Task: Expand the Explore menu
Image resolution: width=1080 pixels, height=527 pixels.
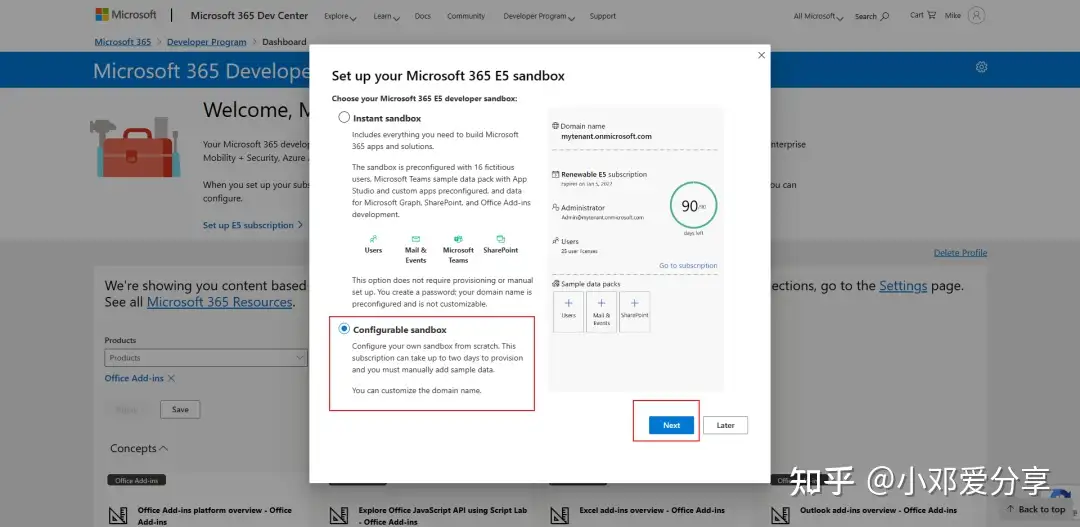Action: pos(340,16)
